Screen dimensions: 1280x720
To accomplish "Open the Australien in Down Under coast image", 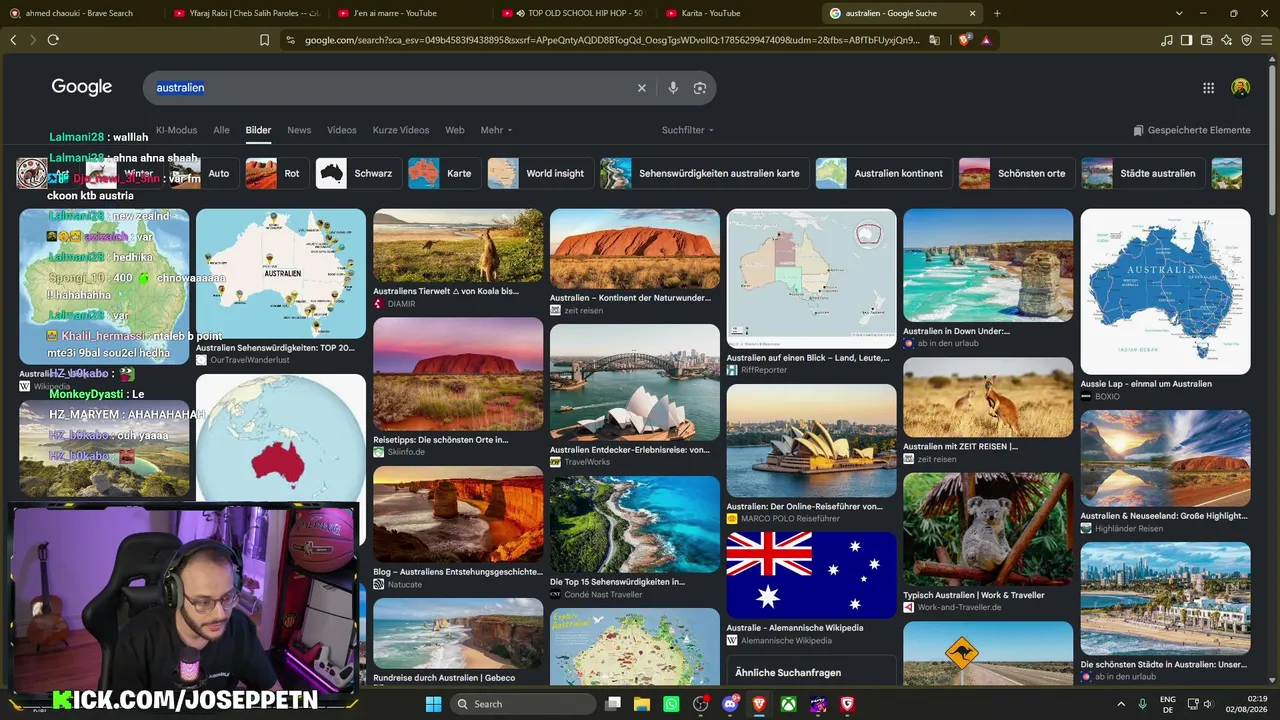I will [x=988, y=265].
